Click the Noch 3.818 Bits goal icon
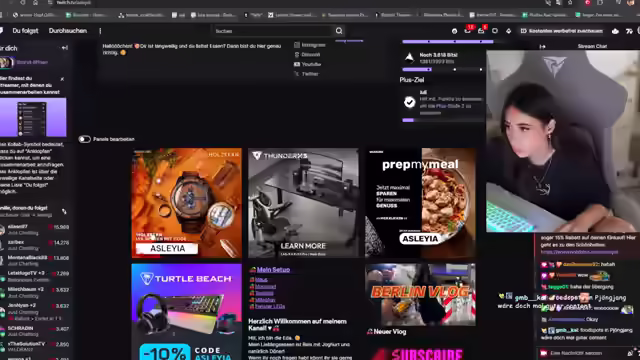The width and height of the screenshot is (640, 360). [409, 57]
